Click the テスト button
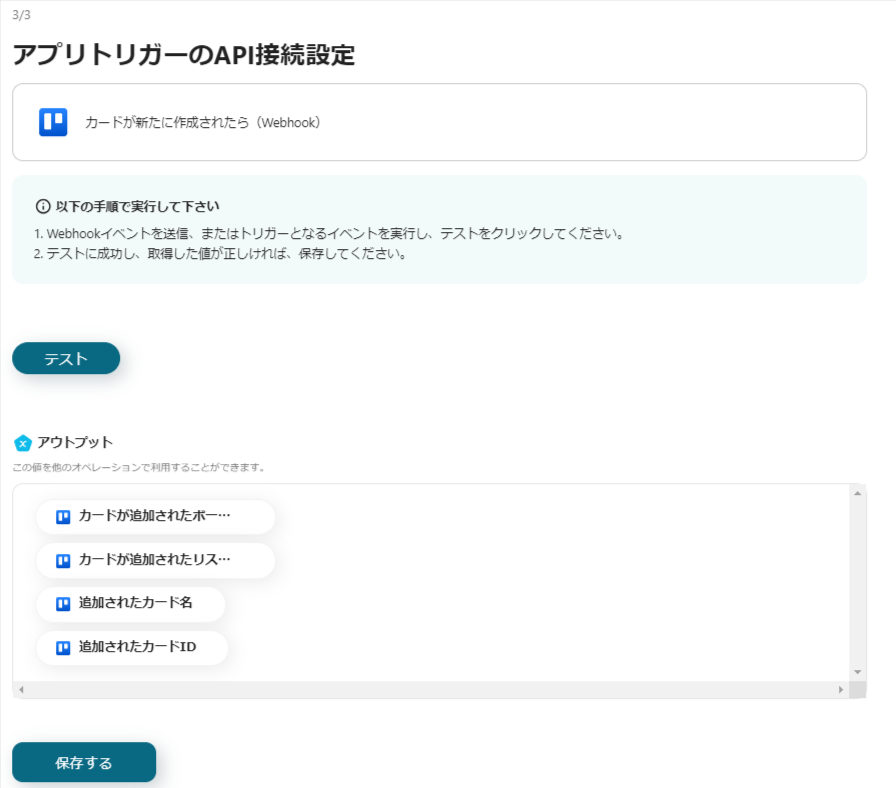This screenshot has height=788, width=896. (x=66, y=358)
